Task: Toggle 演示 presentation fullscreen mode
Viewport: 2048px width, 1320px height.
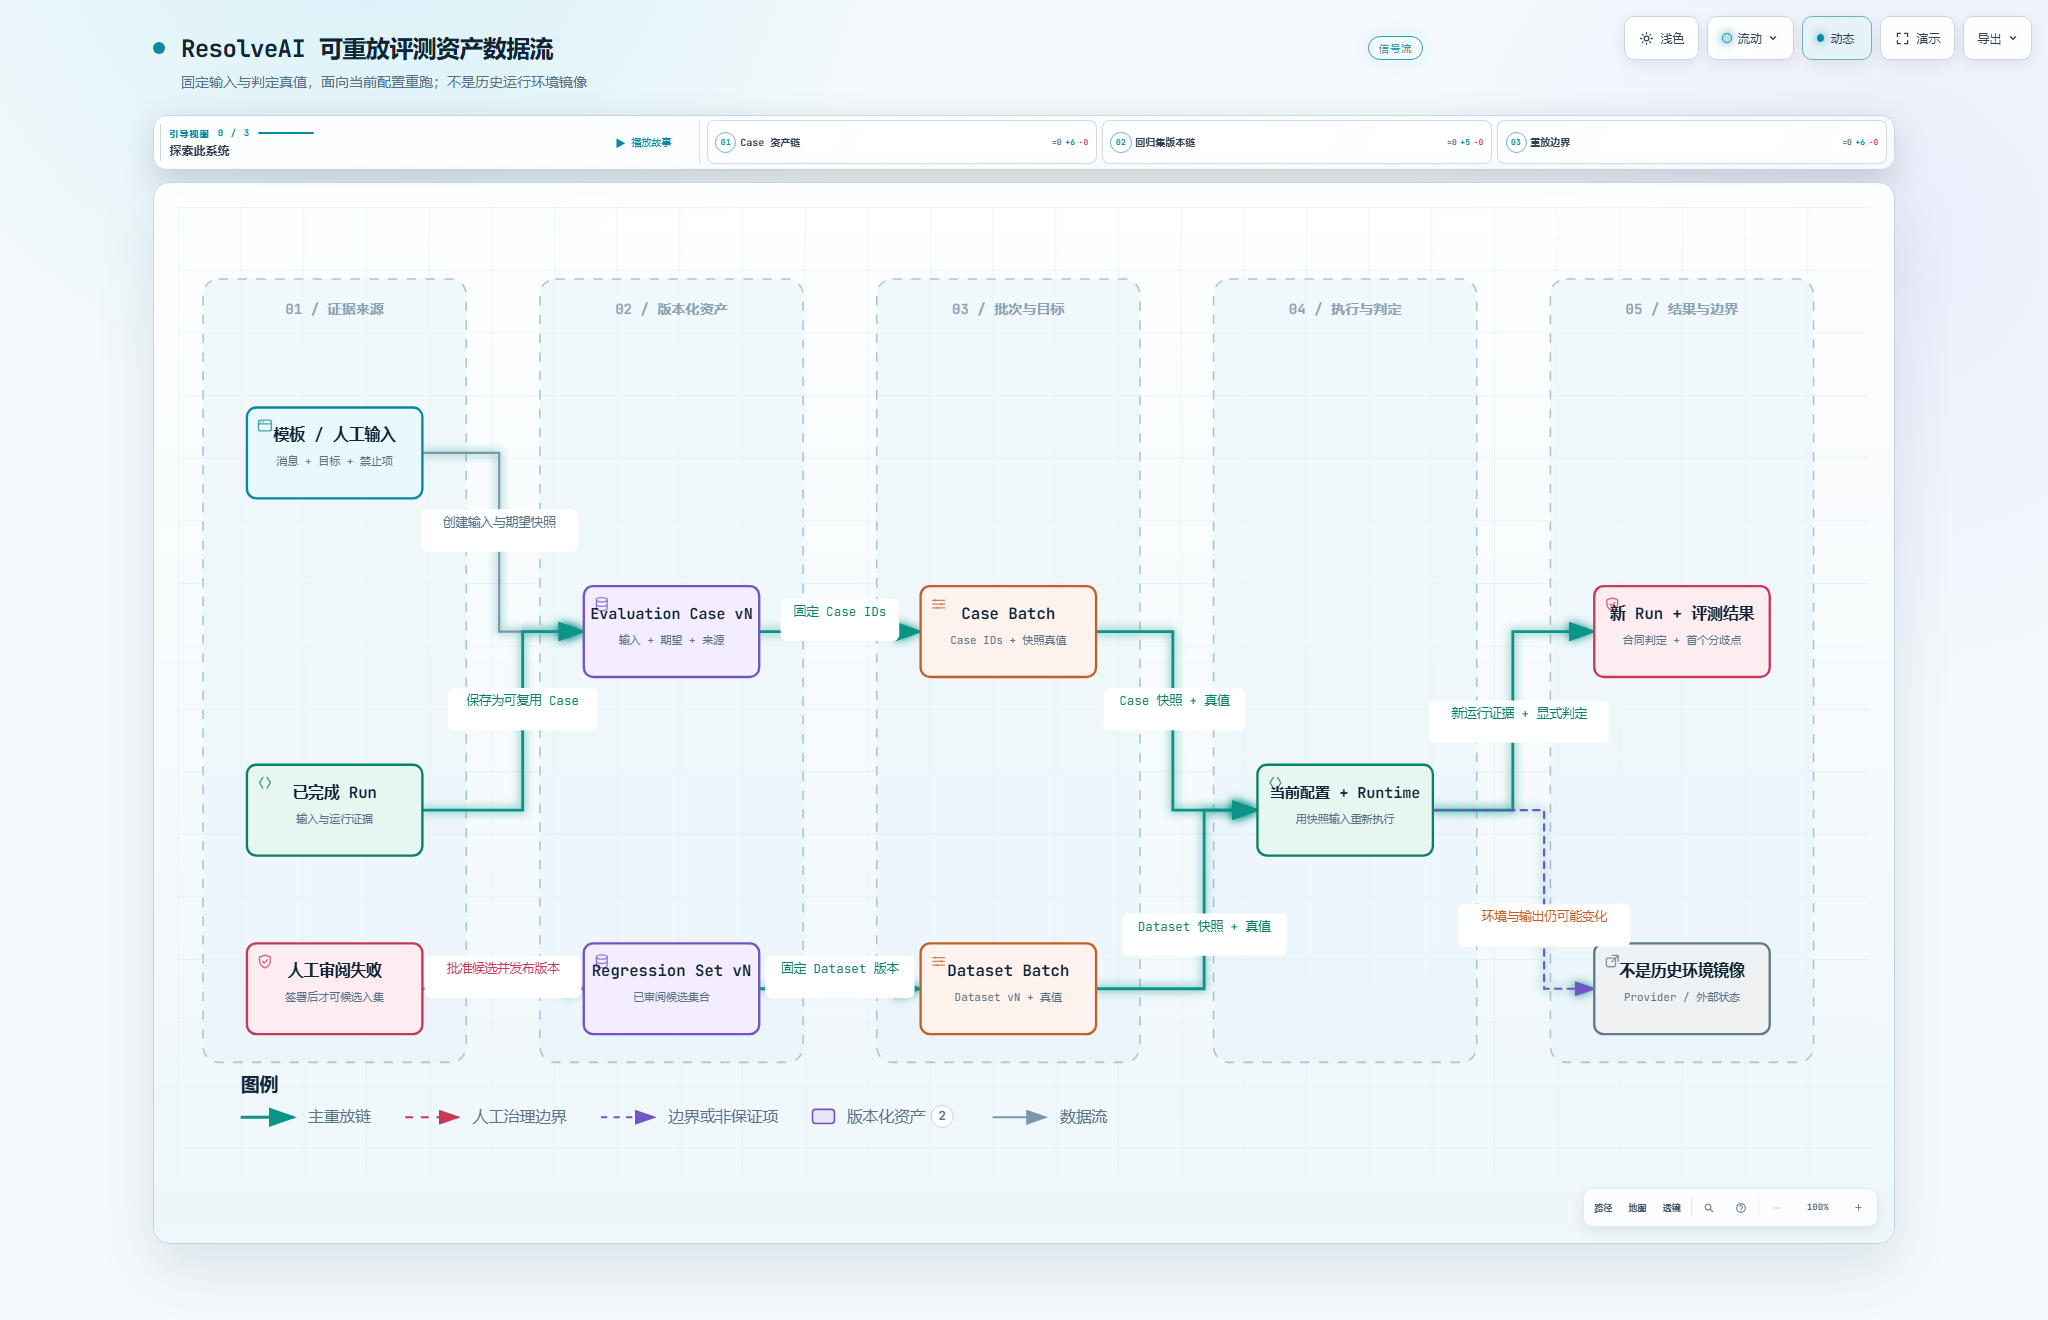Action: (x=1917, y=39)
